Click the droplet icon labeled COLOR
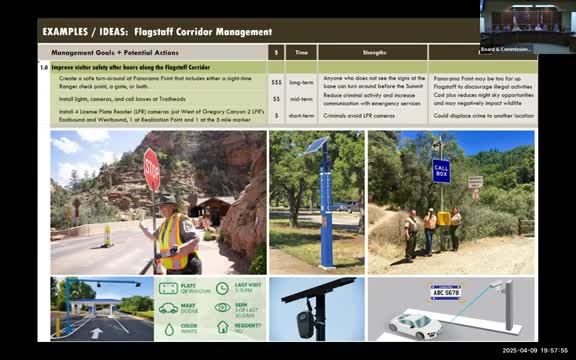Screen dimensions: 576x360 pyautogui.click(x=169, y=329)
